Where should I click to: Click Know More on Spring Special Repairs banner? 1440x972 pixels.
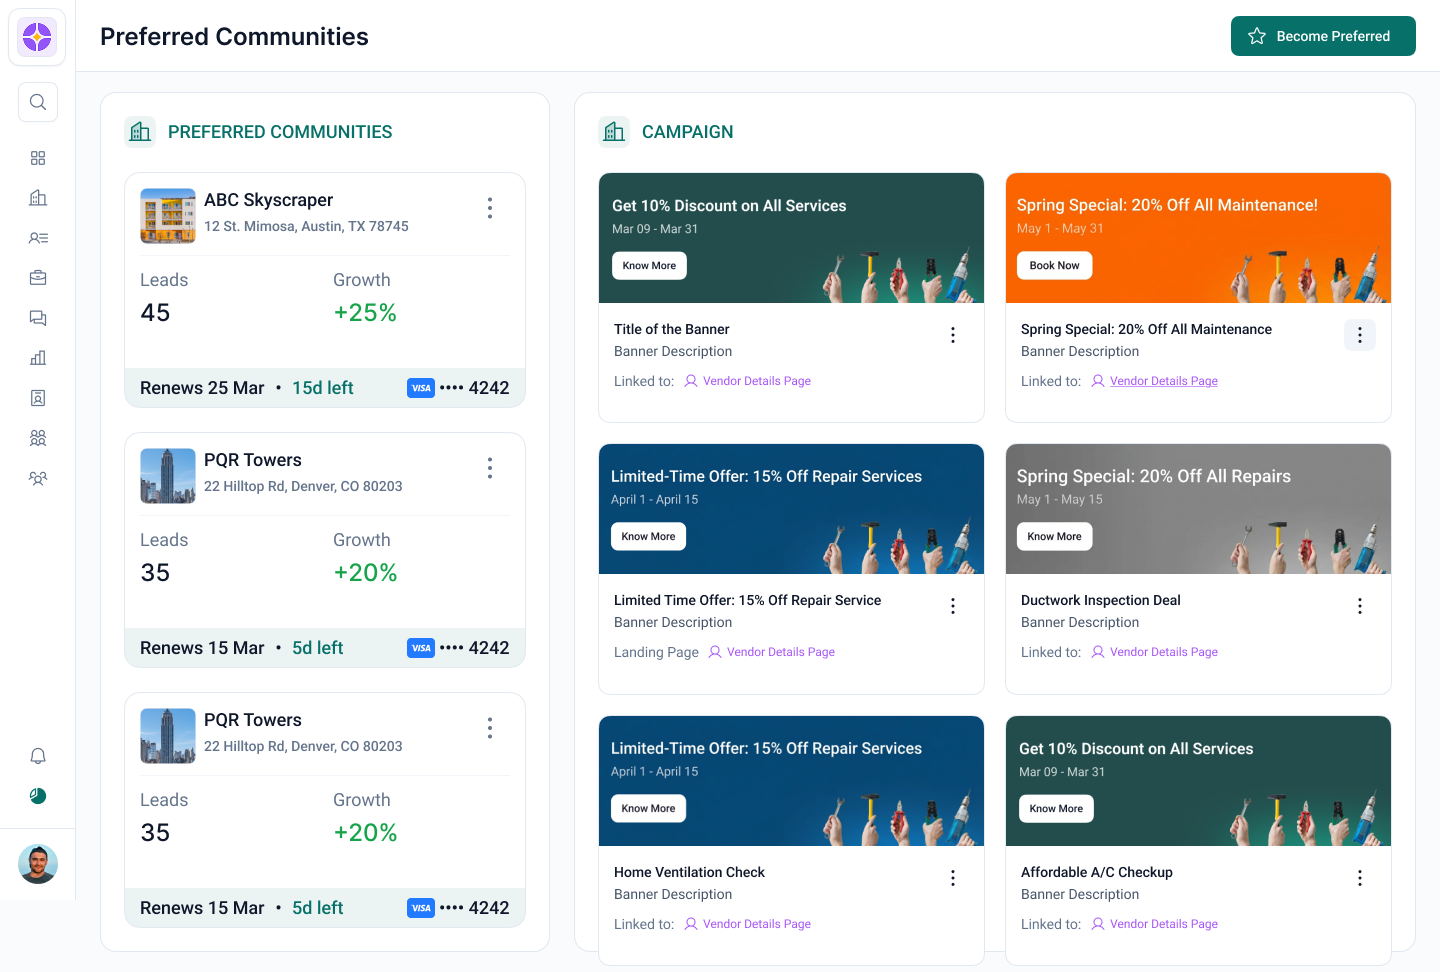pos(1054,537)
